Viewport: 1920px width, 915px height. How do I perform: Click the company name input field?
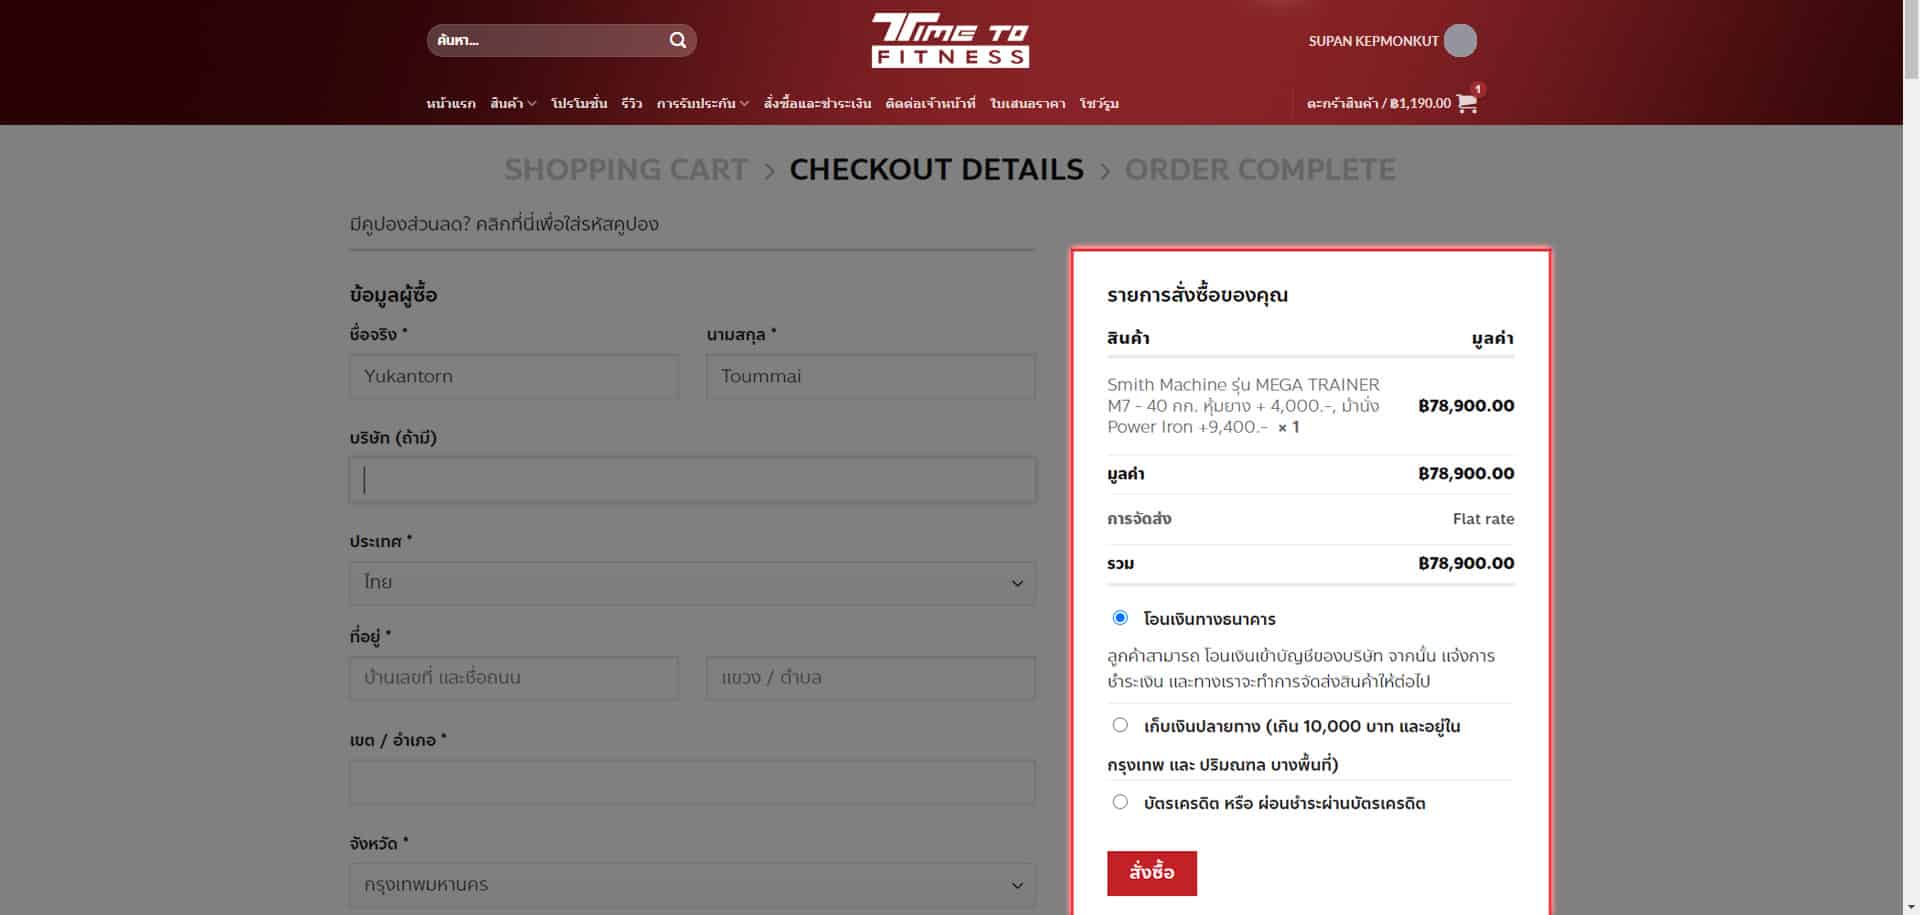point(692,480)
